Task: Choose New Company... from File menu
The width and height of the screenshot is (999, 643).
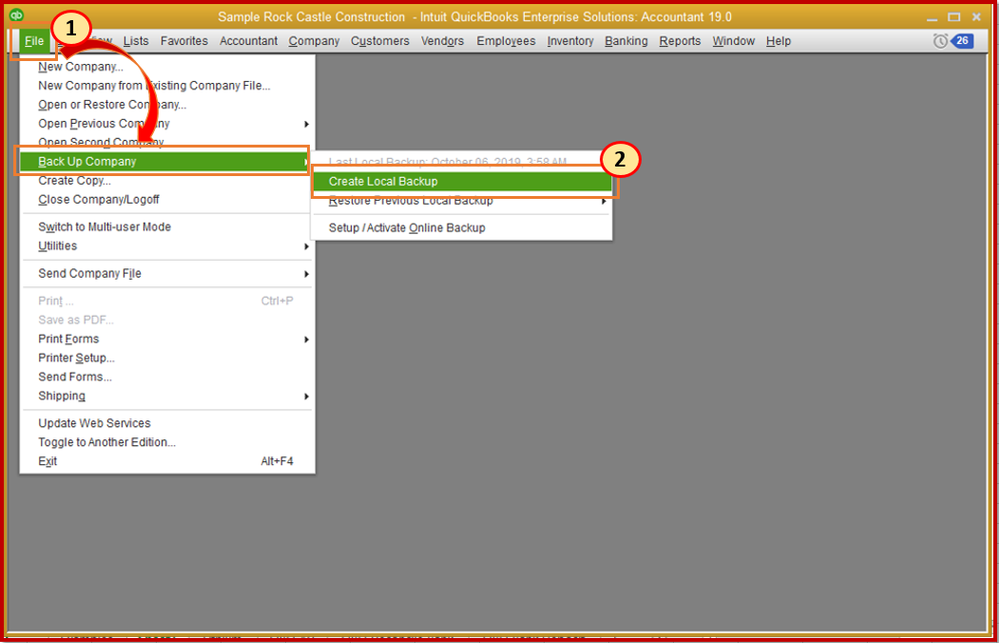Action: coord(167,67)
